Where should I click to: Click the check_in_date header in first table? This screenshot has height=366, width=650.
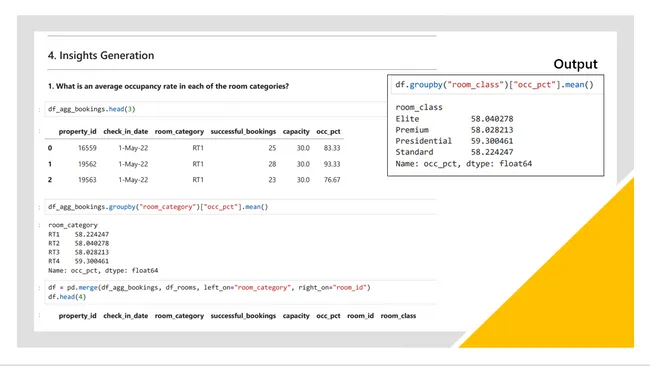click(126, 131)
